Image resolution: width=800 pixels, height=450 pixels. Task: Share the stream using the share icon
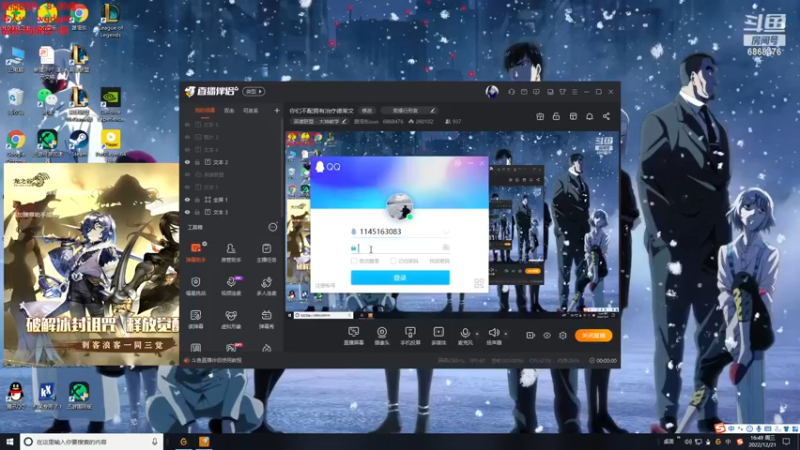click(606, 116)
